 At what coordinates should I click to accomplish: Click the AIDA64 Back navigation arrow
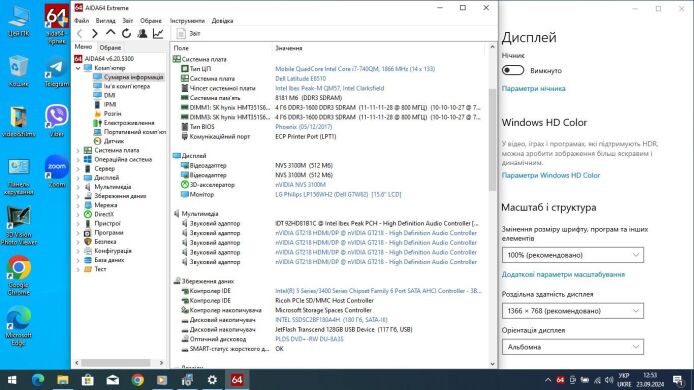pos(80,33)
